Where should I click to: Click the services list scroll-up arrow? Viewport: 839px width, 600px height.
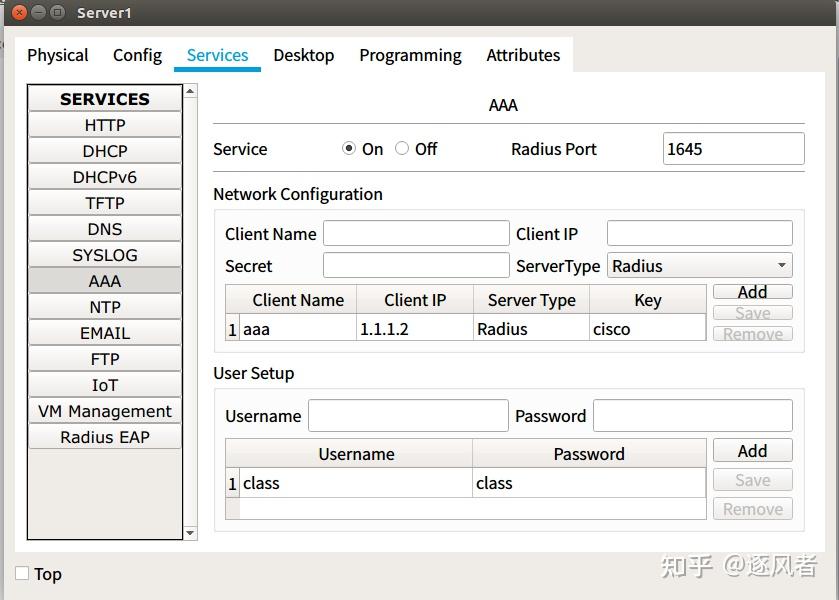(190, 91)
